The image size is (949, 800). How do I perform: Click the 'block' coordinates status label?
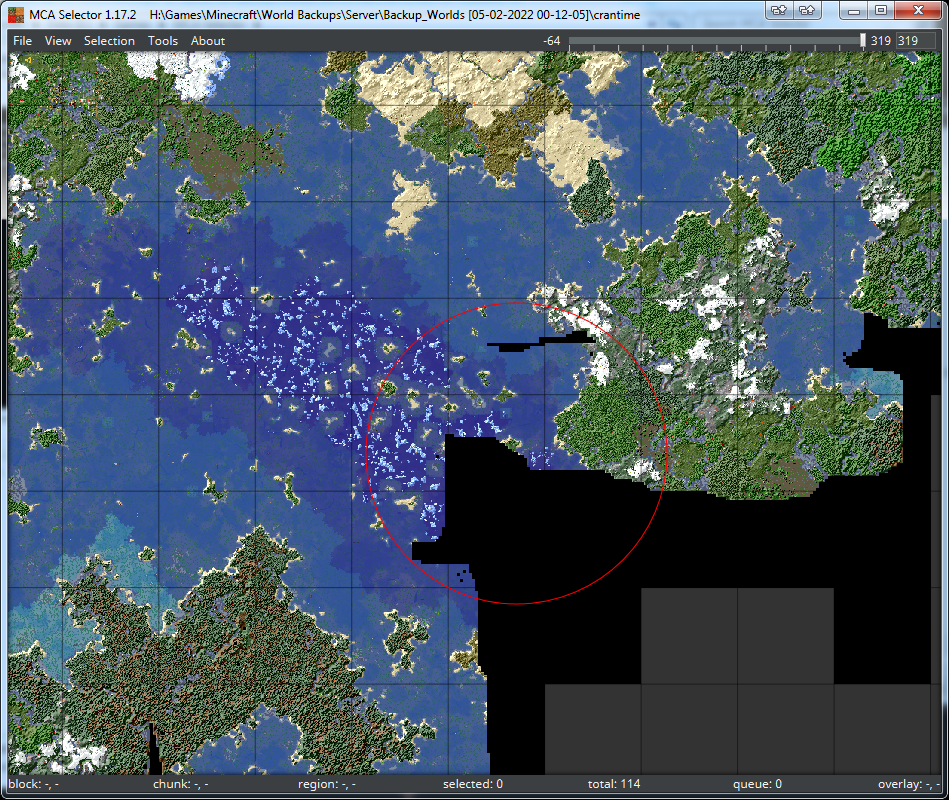click(x=33, y=785)
